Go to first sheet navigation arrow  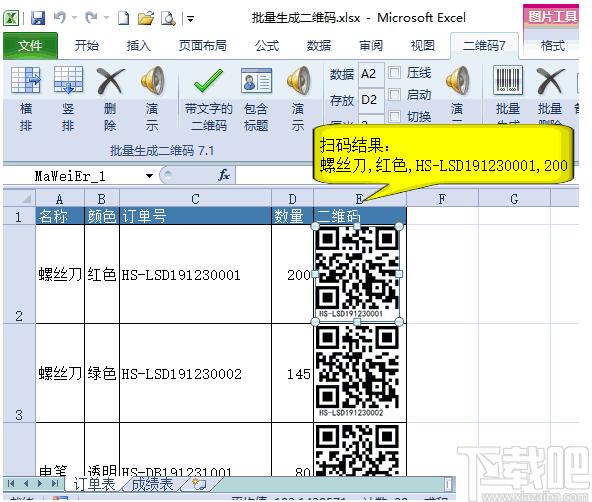point(11,484)
